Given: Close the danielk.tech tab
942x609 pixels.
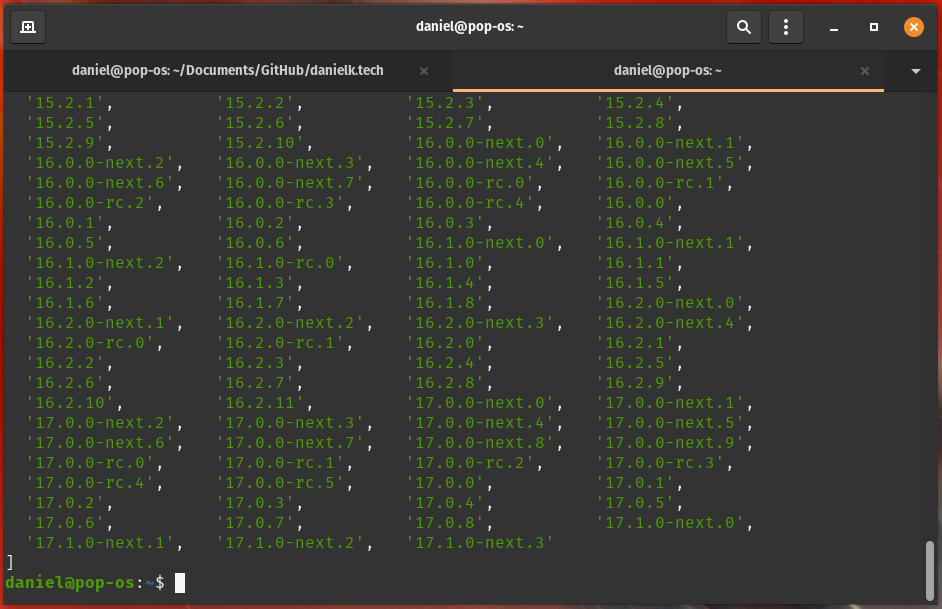Looking at the screenshot, I should (x=423, y=70).
